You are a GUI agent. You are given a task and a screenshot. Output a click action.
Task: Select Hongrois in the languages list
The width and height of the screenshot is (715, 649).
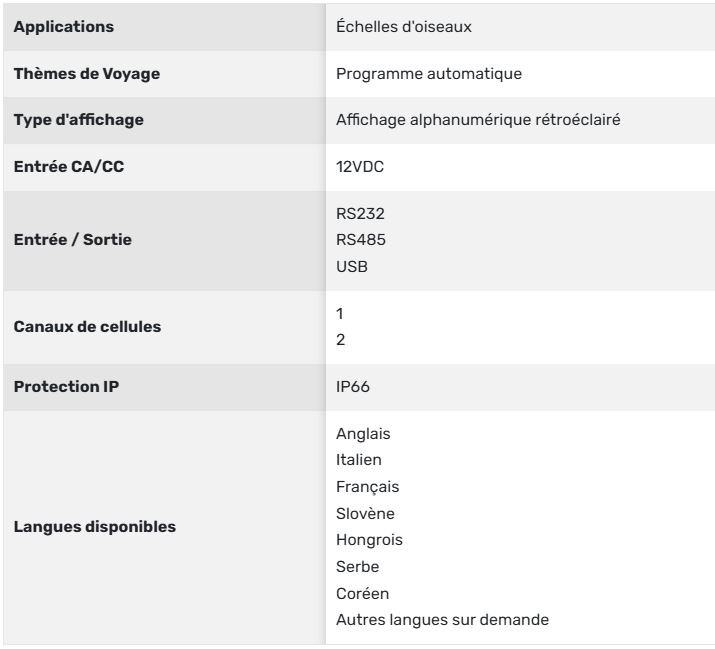367,540
